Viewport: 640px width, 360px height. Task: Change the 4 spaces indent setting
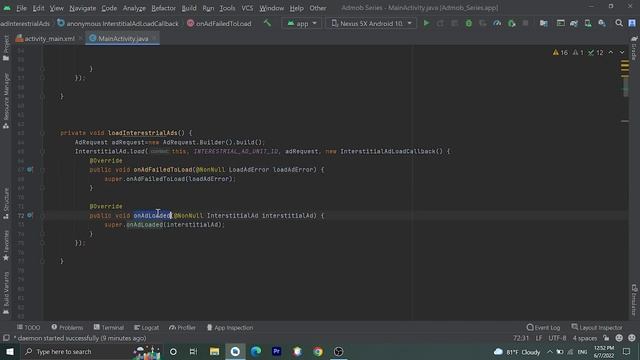pyautogui.click(x=584, y=338)
